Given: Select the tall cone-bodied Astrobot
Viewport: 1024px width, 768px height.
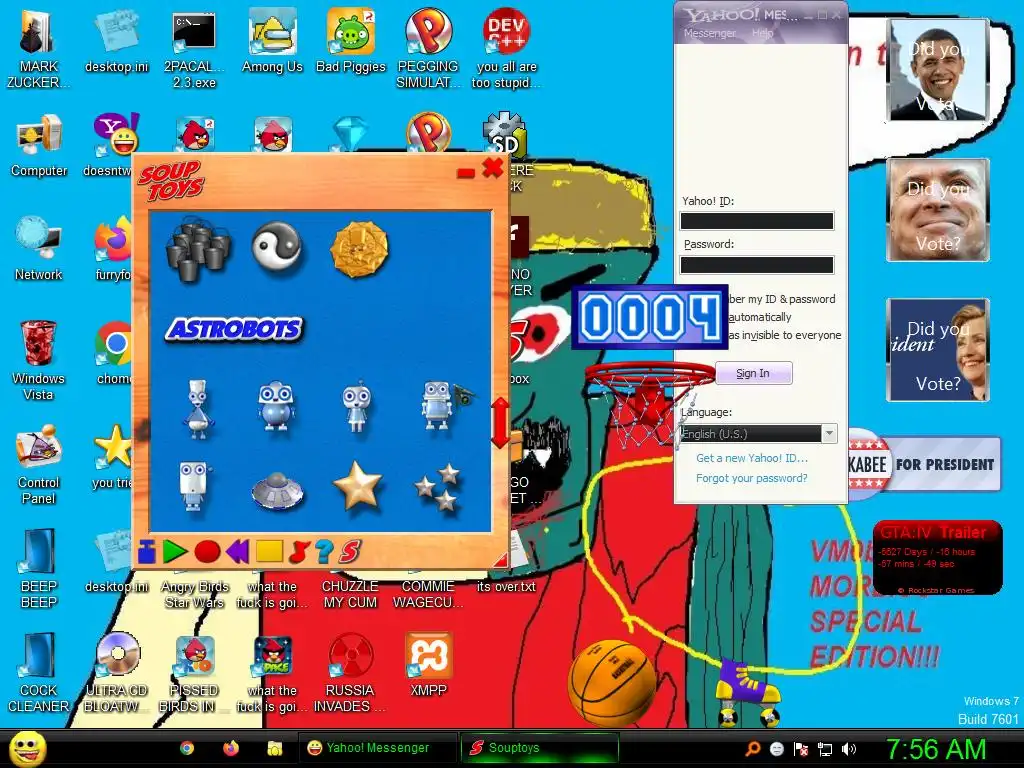Looking at the screenshot, I should (x=197, y=408).
